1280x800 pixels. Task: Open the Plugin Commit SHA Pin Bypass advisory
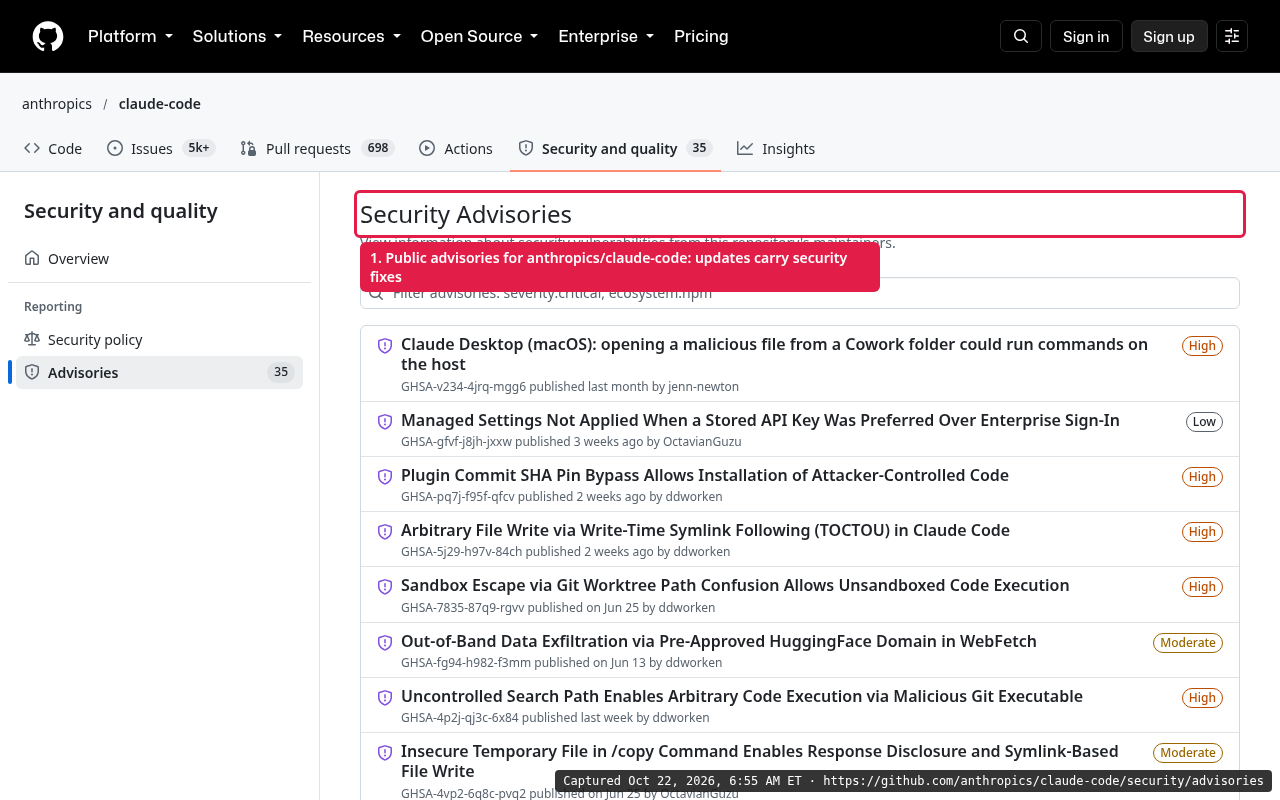coord(705,475)
